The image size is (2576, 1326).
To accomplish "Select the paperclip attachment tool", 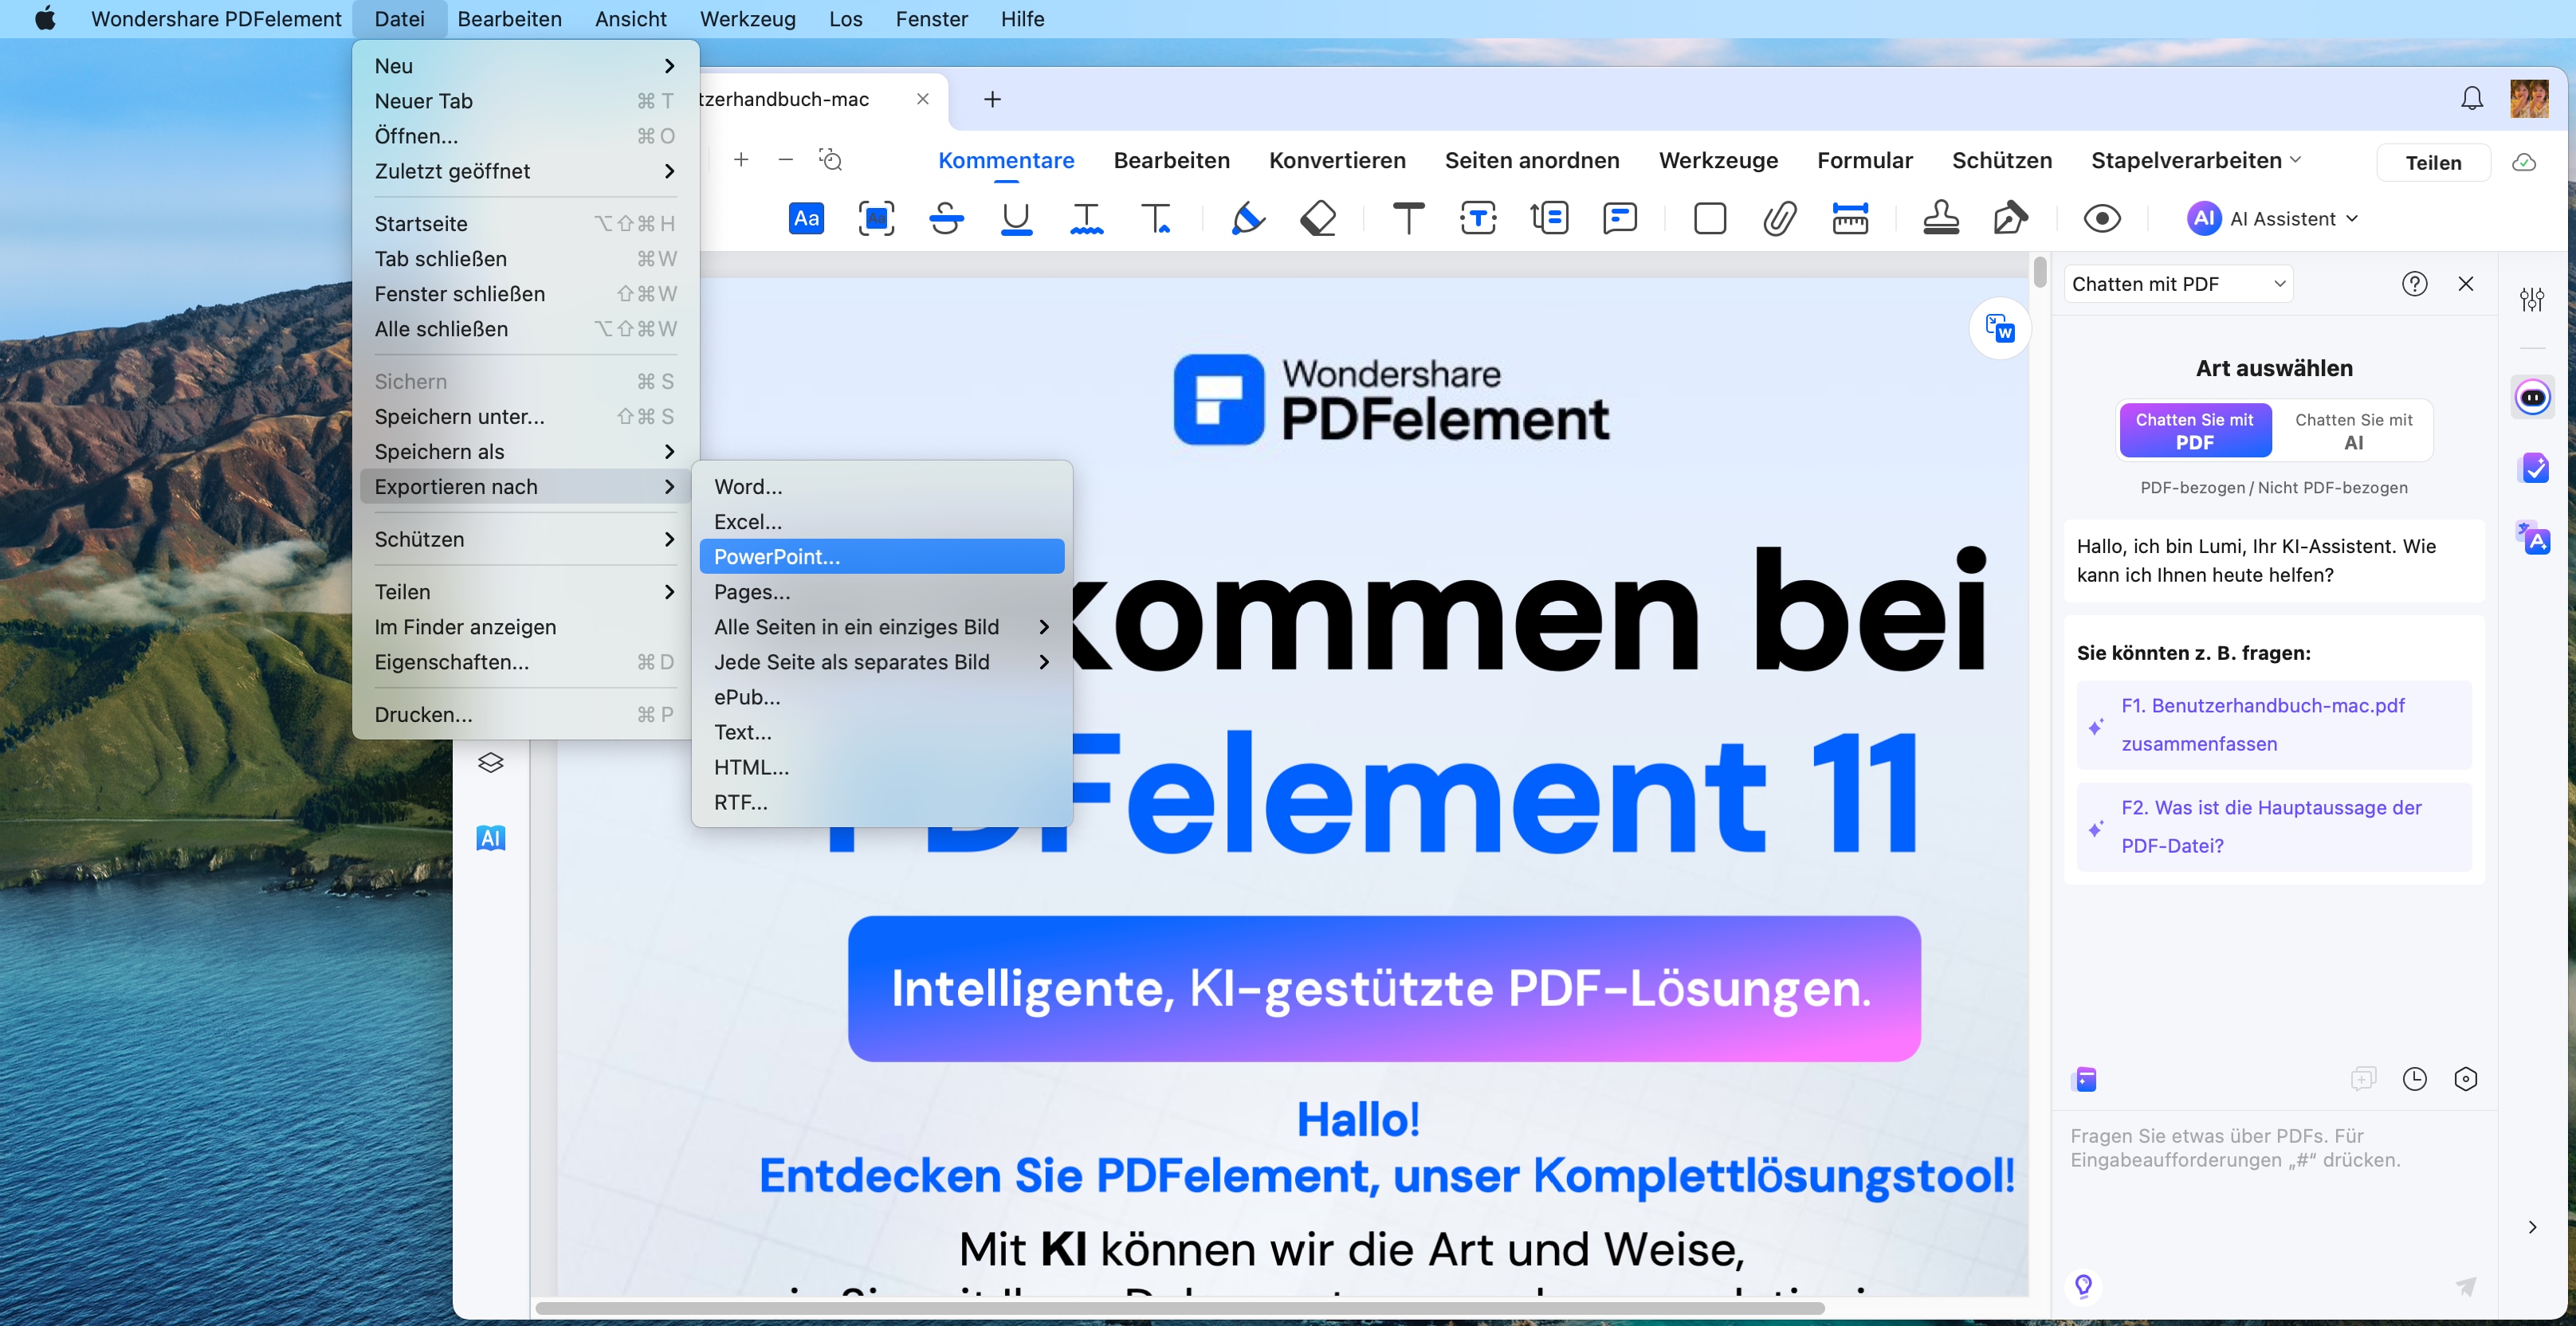I will tap(1779, 218).
